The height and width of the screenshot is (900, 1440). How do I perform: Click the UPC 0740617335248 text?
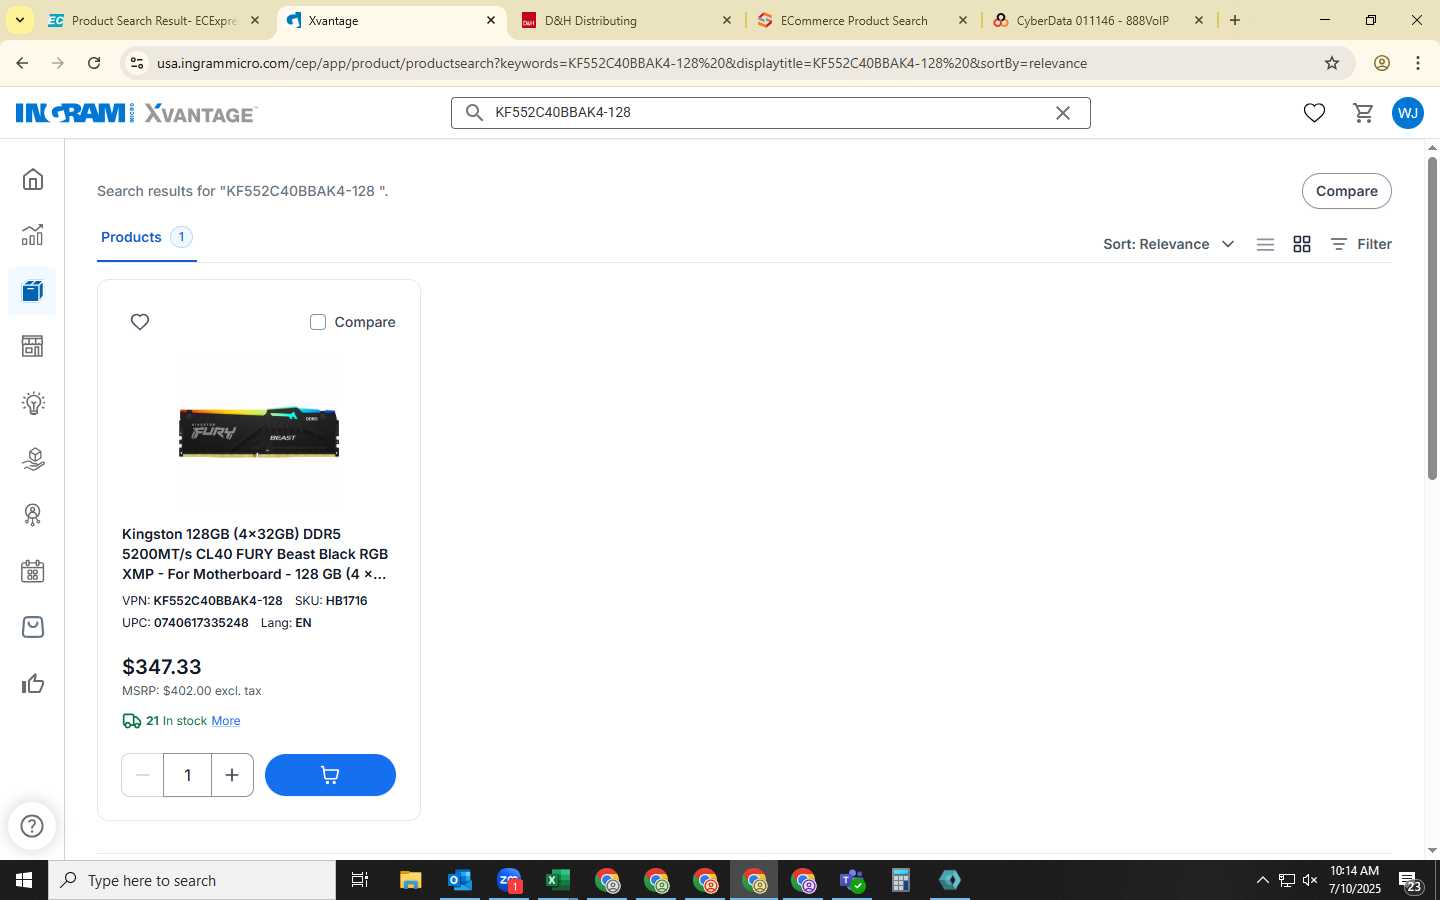185,623
